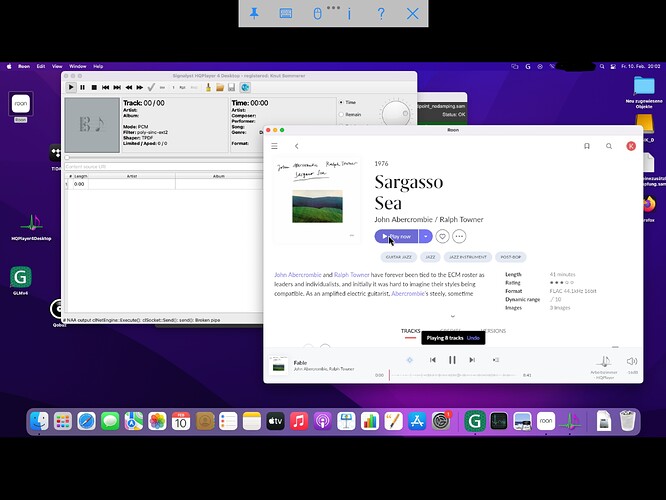Image resolution: width=666 pixels, height=500 pixels.
Task: Click the volume speaker icon in Roon
Action: tap(632, 361)
